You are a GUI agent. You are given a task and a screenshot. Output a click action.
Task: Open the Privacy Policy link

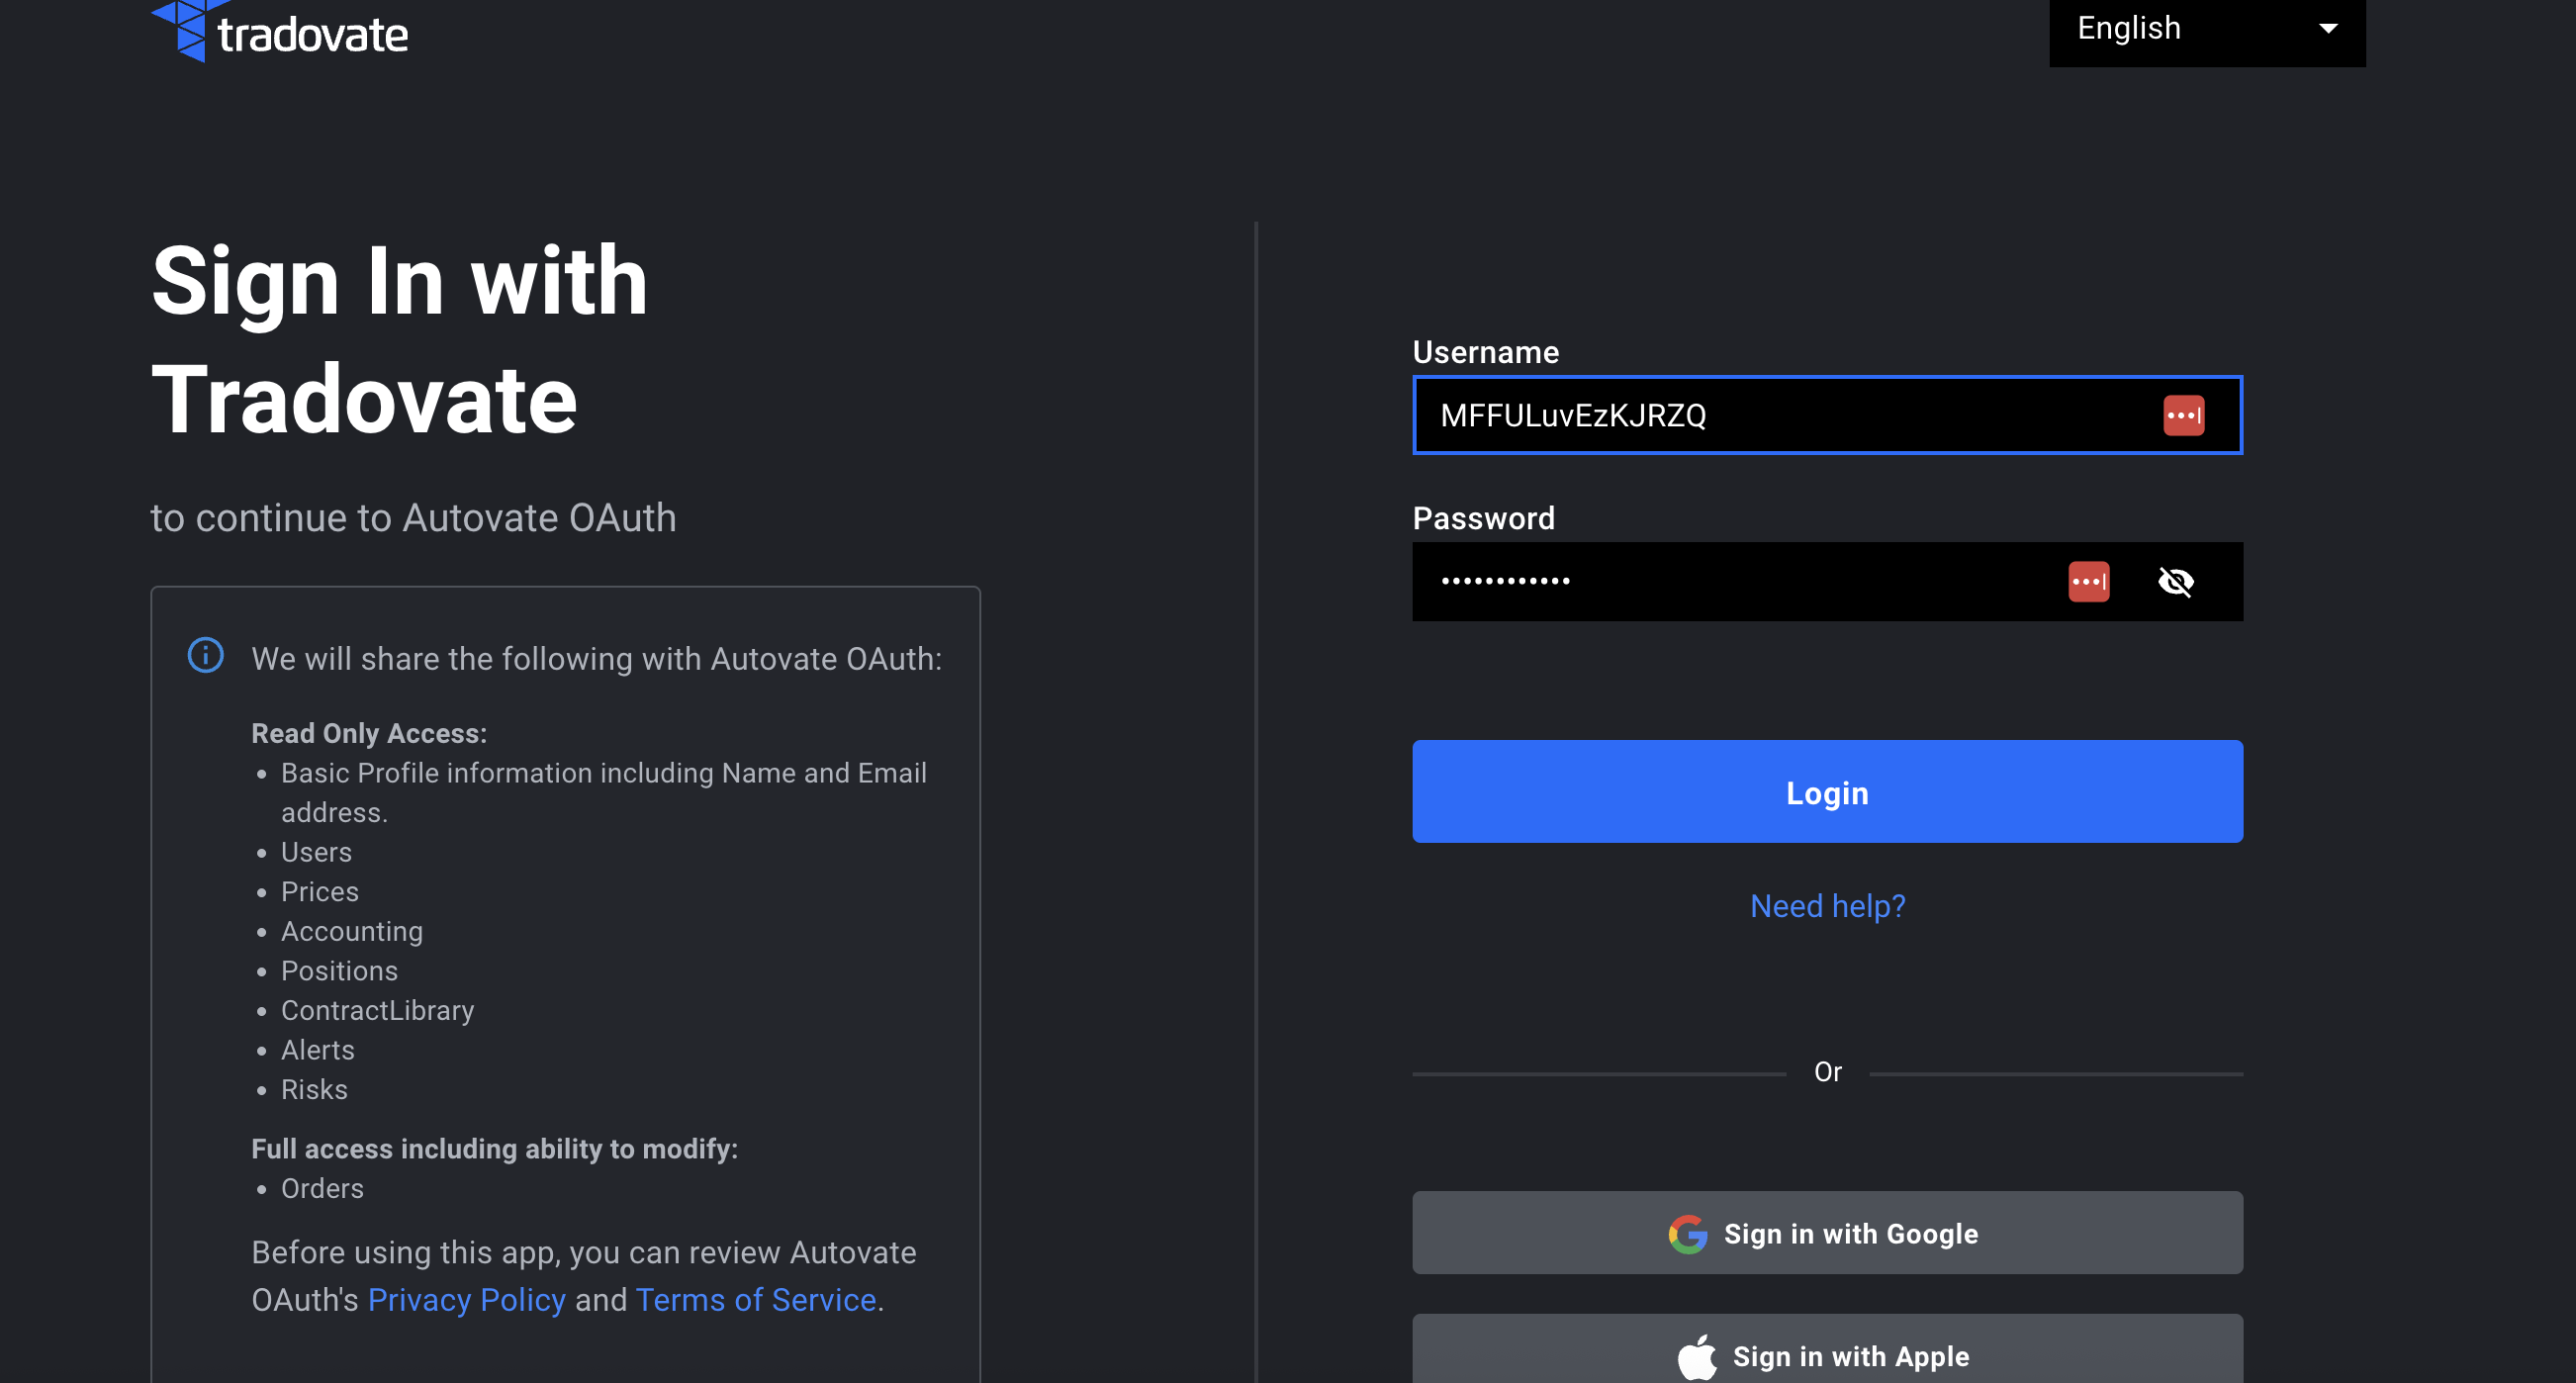pos(467,1299)
